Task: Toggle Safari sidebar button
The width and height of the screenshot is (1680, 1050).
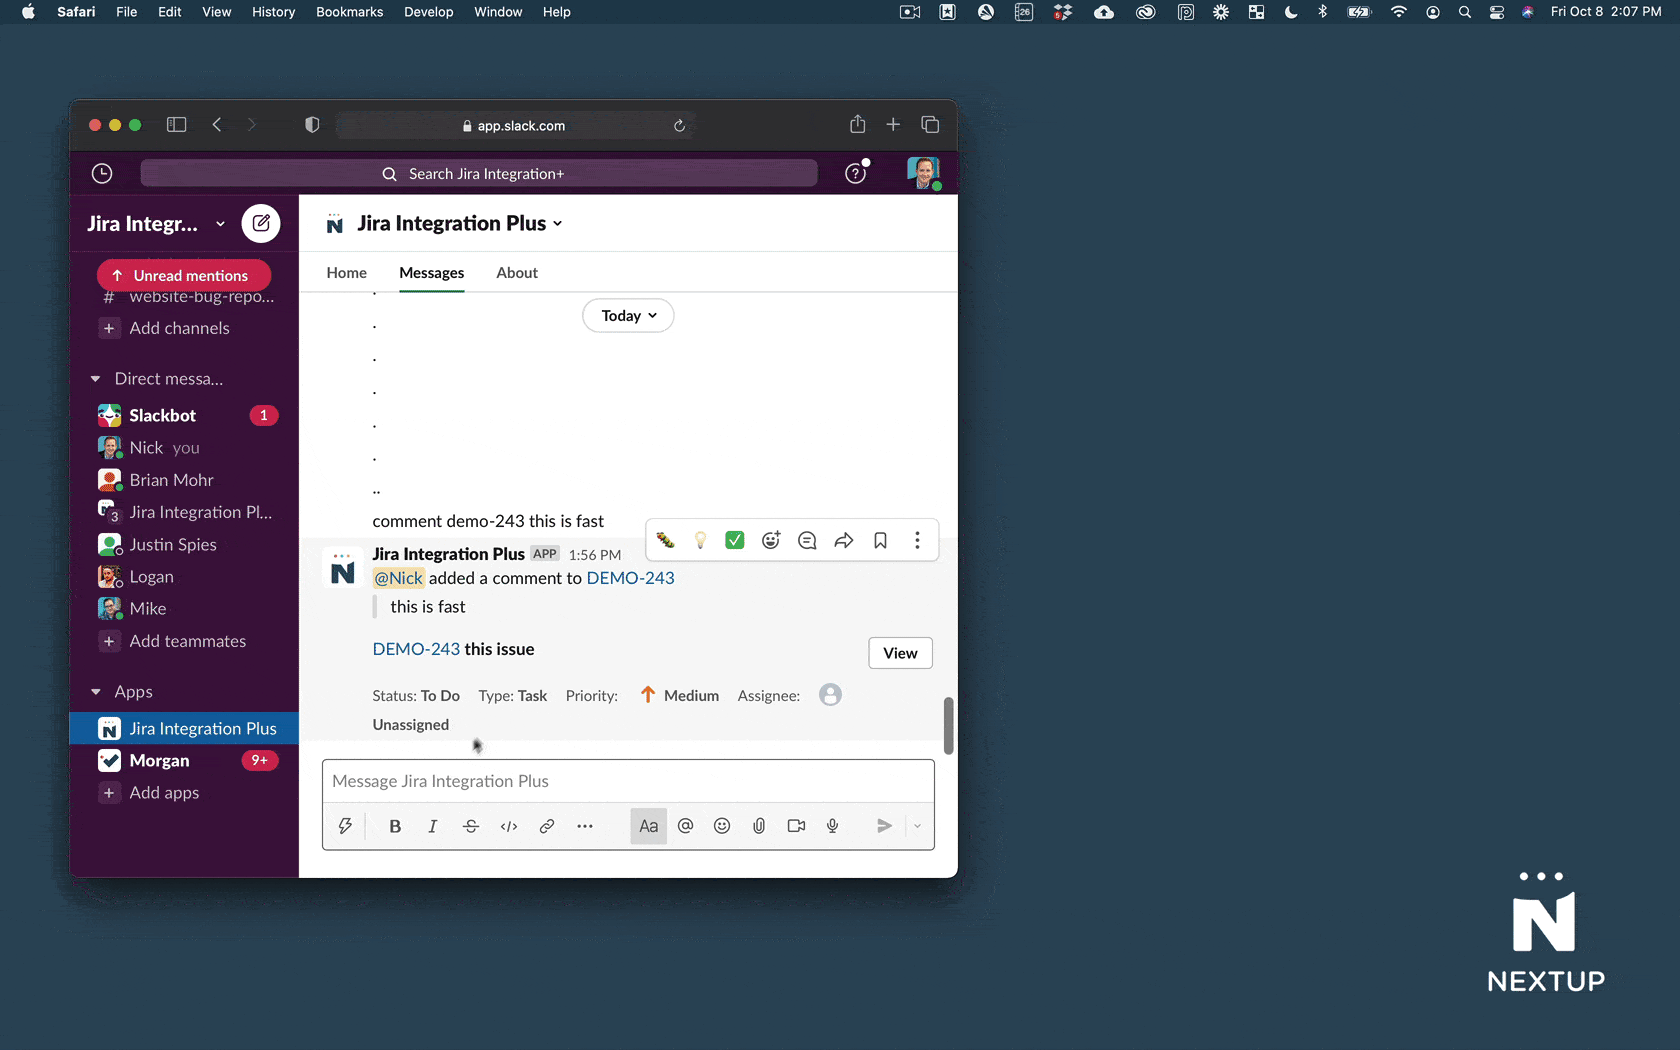Action: coord(177,125)
